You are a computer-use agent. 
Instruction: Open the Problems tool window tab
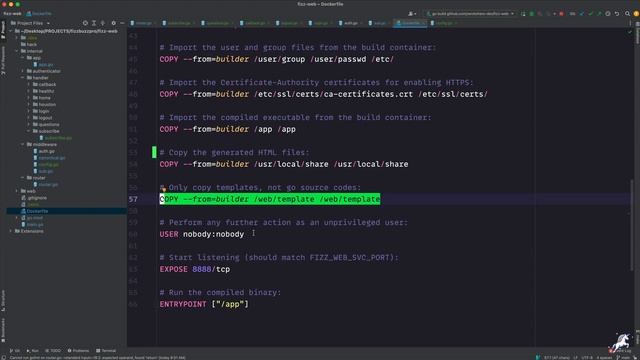click(78, 351)
